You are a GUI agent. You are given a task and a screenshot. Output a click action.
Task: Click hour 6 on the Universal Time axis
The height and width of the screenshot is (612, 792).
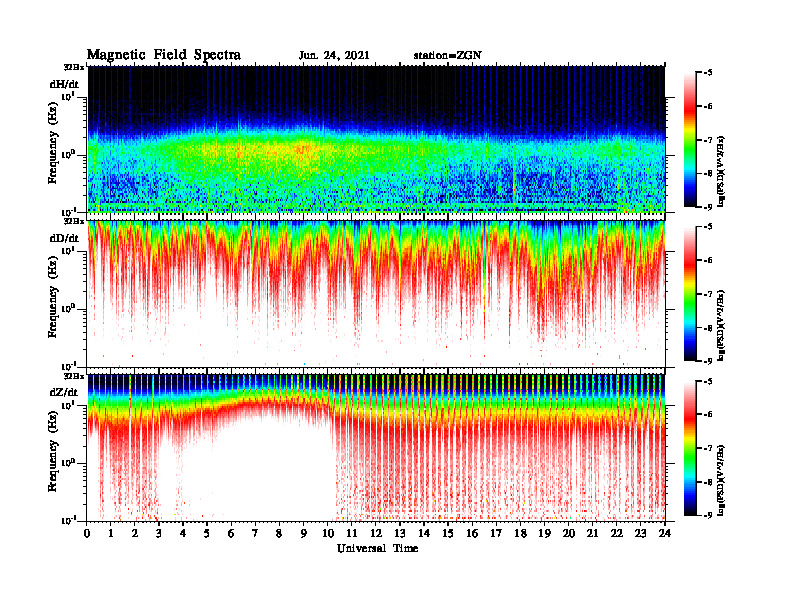click(x=231, y=534)
